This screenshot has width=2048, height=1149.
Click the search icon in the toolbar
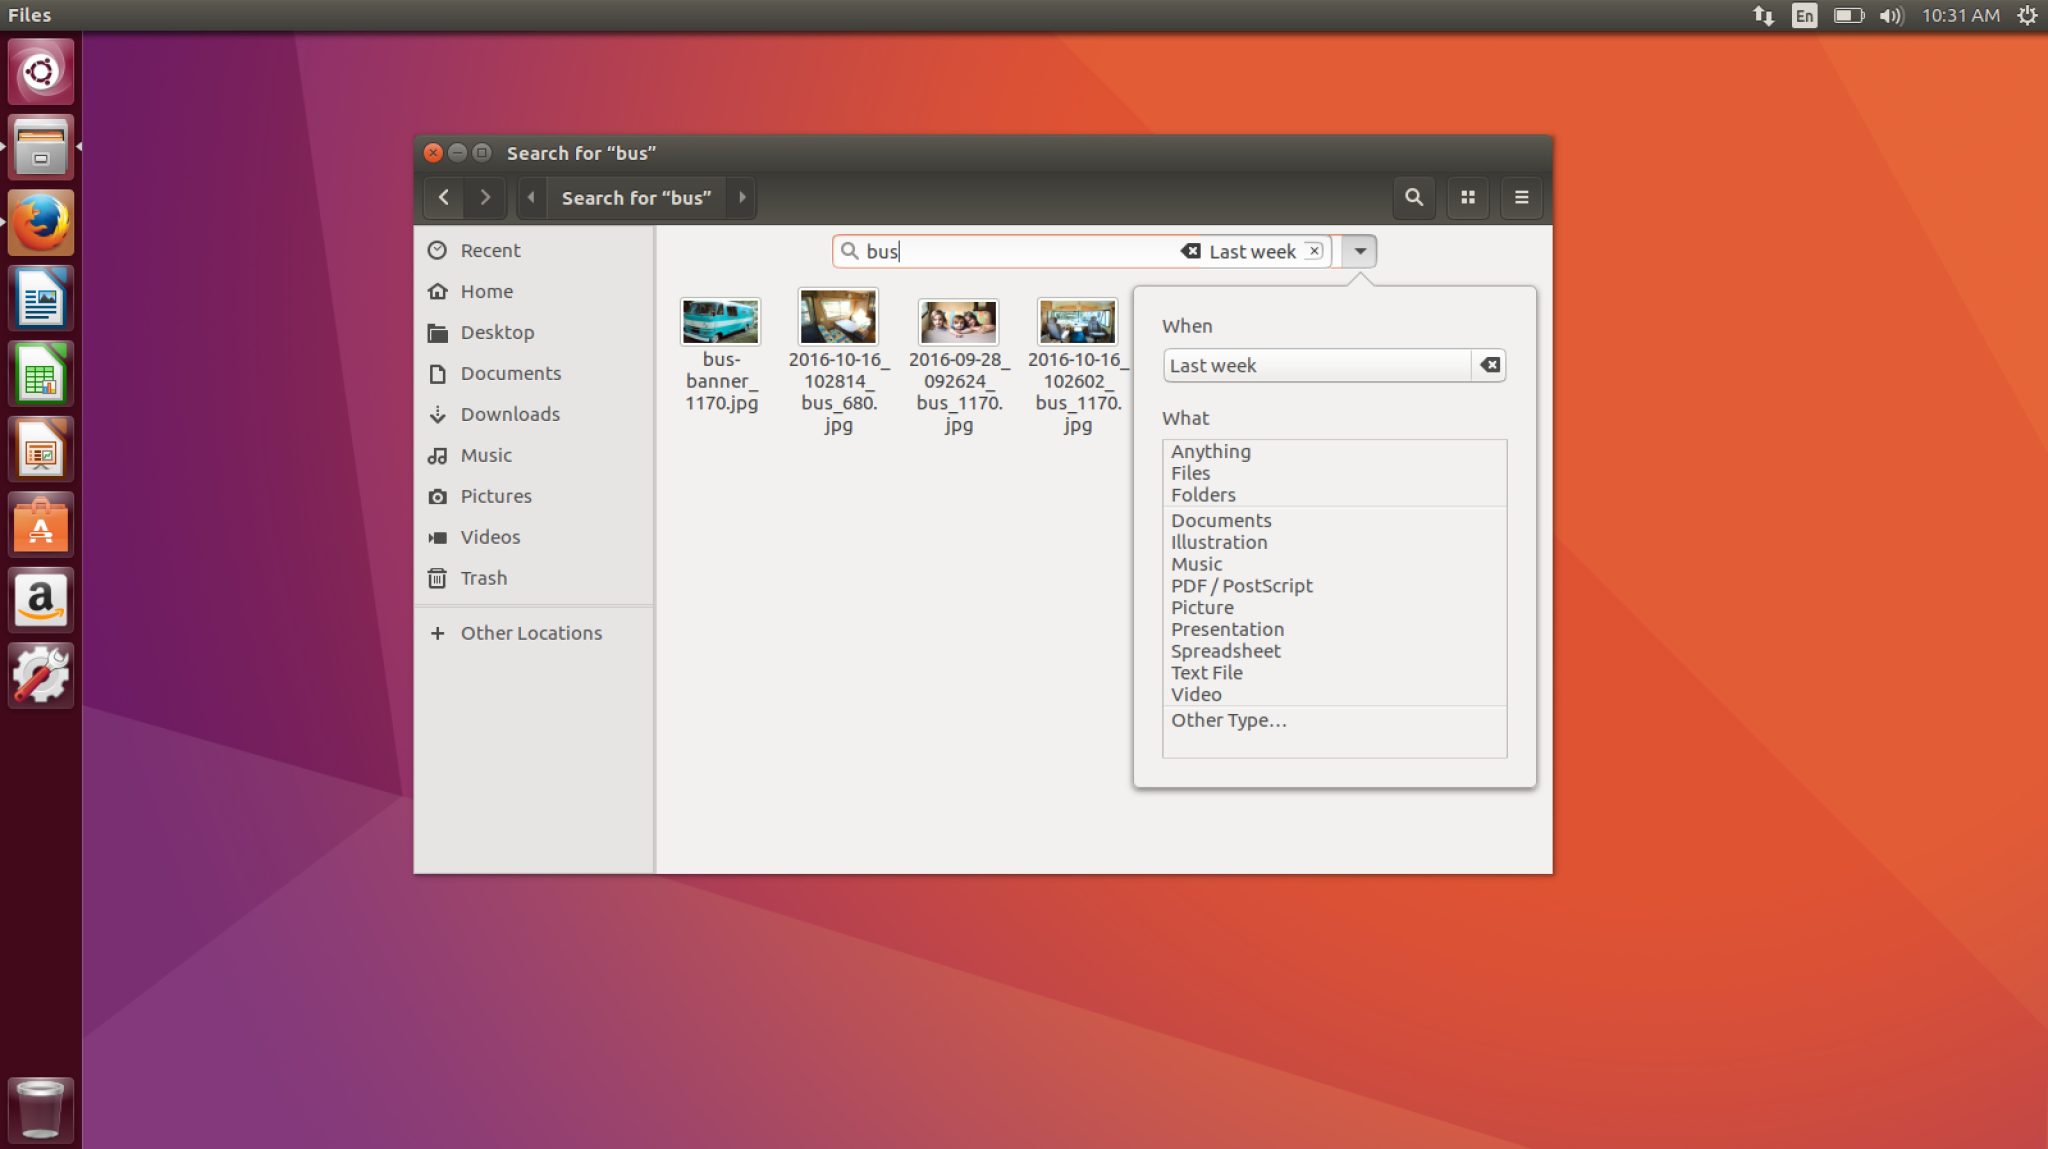click(1413, 197)
